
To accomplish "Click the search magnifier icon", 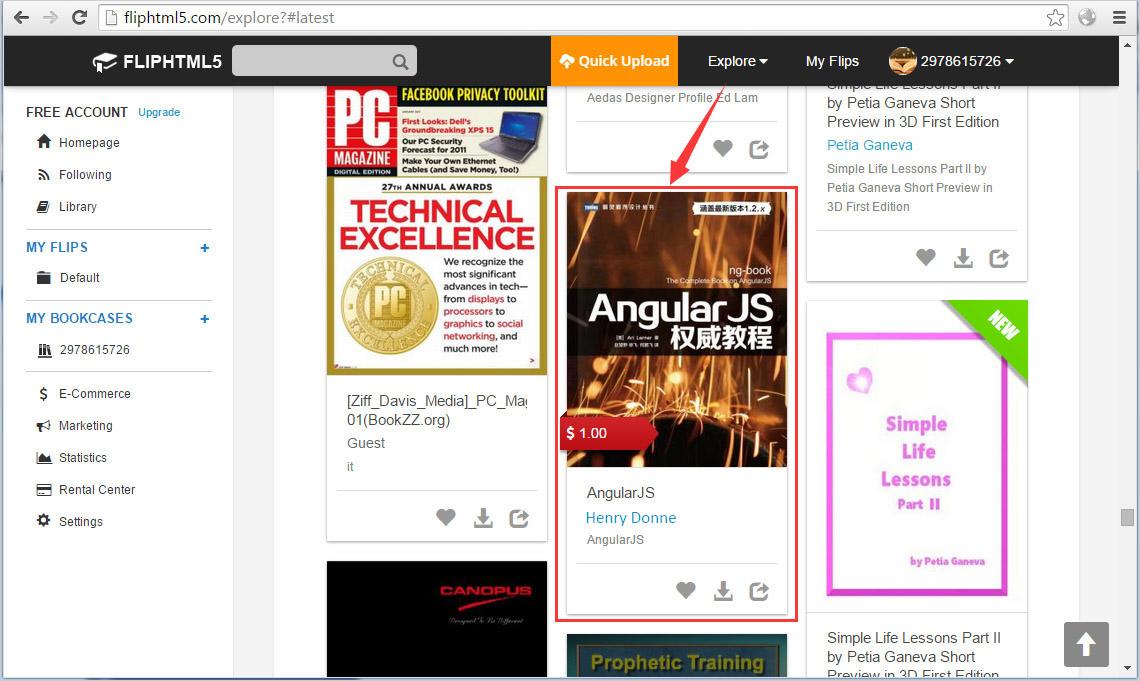I will (400, 62).
